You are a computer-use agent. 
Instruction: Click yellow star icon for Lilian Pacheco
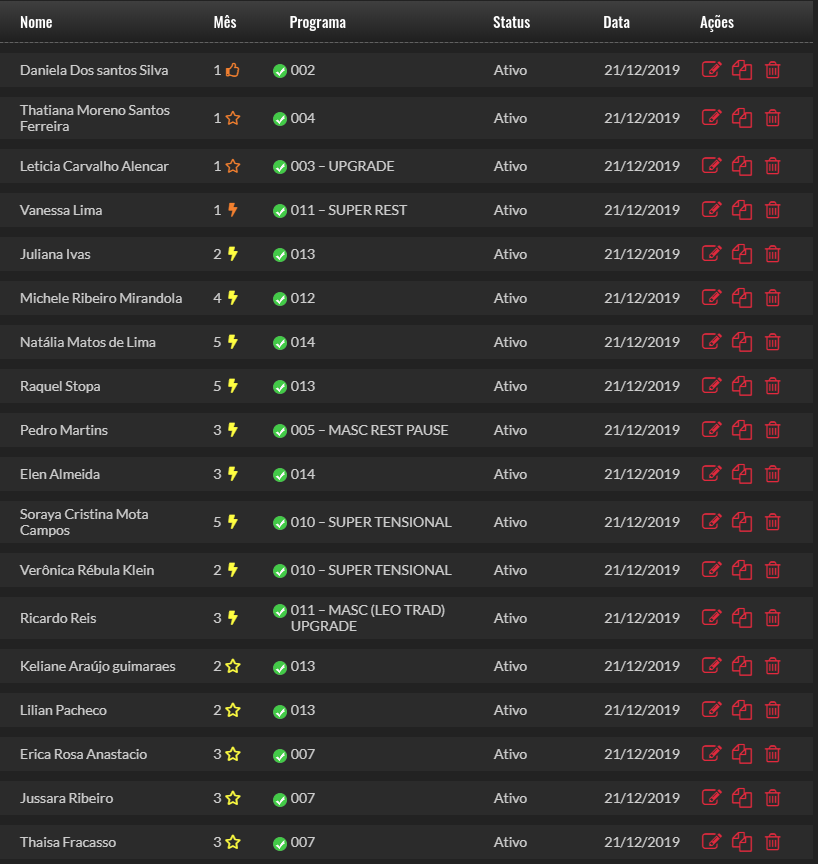pyautogui.click(x=233, y=710)
